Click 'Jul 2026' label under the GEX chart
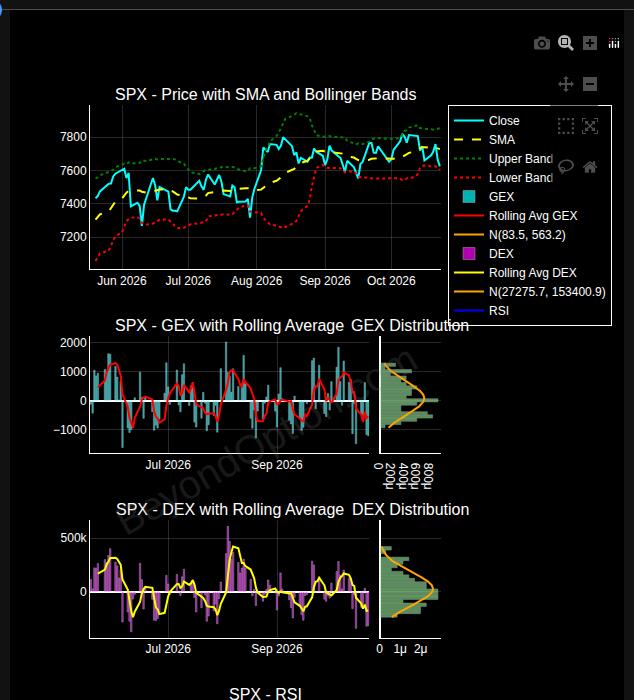 168,465
